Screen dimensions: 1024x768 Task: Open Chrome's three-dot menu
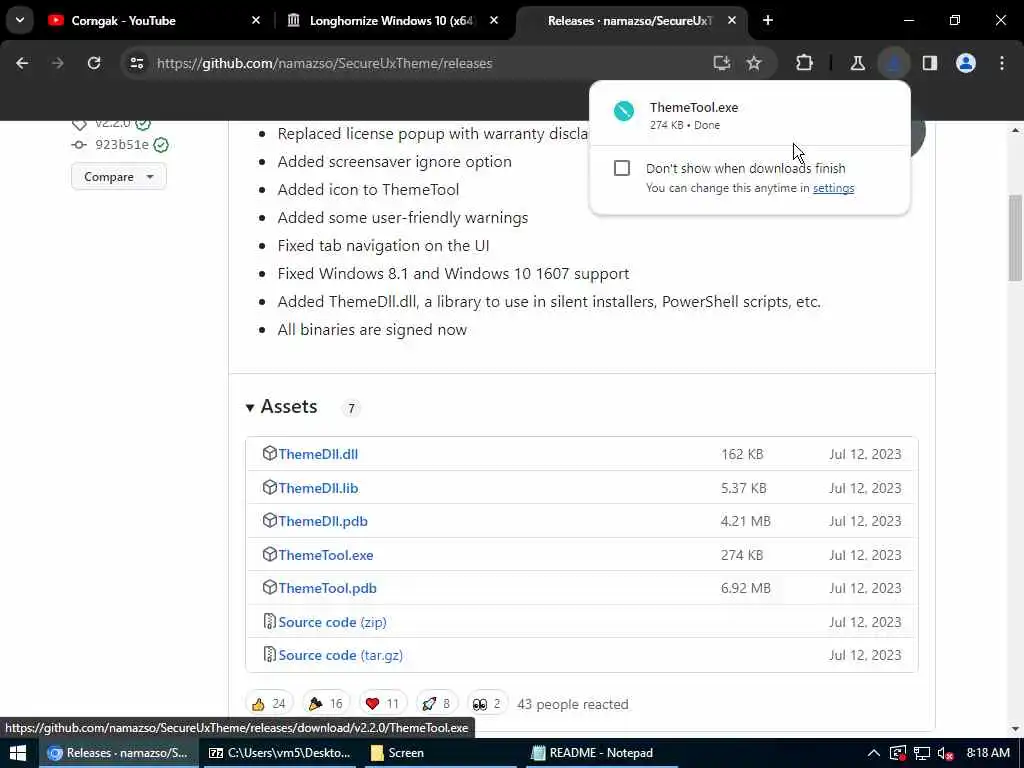pyautogui.click(x=1002, y=63)
